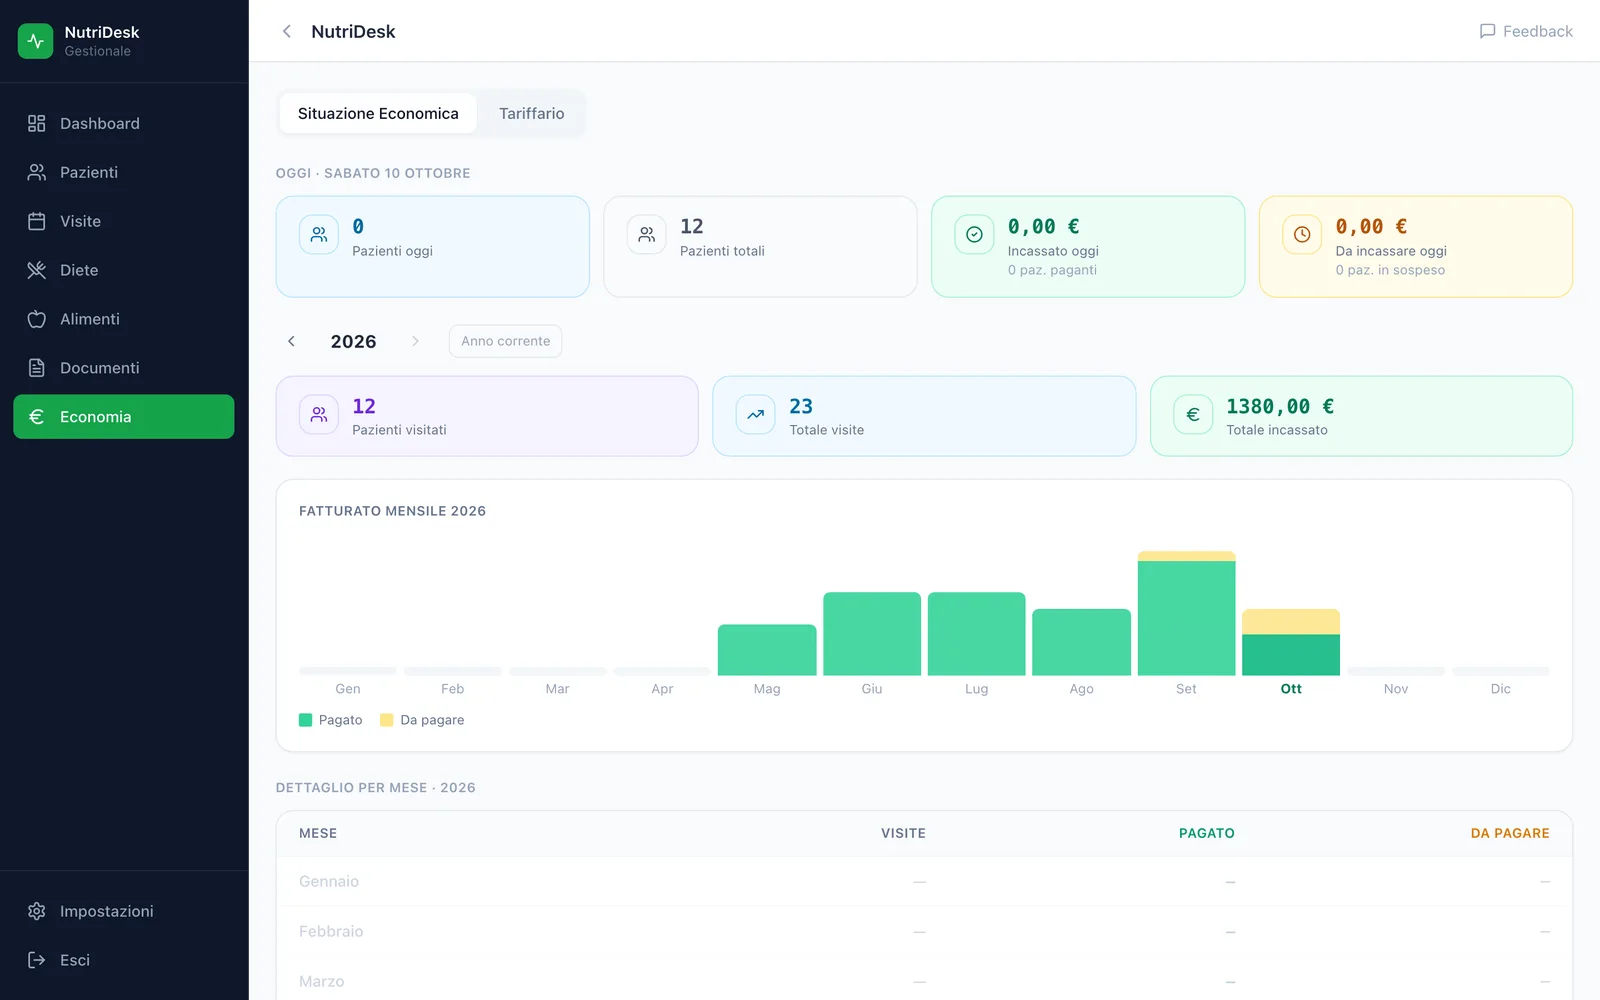Open Pazienti in the sidebar
1600x1000 pixels.
click(124, 172)
